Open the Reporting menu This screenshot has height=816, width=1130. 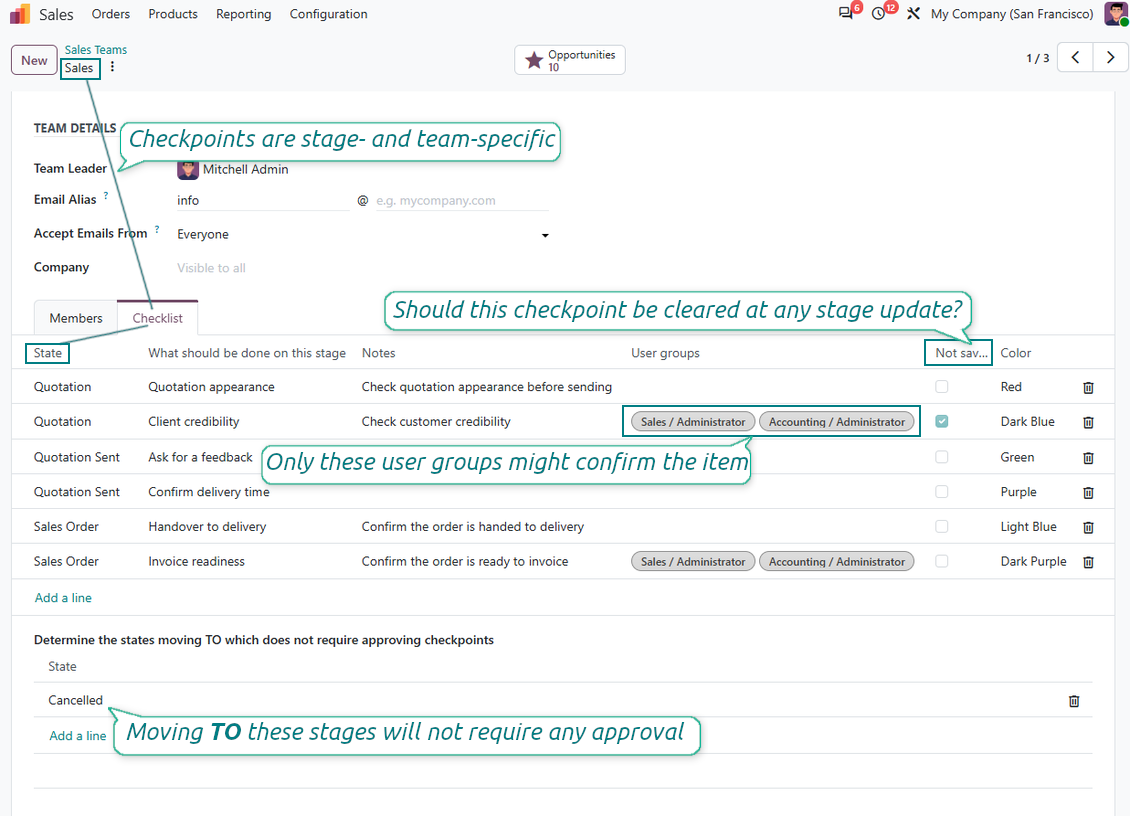(x=244, y=14)
